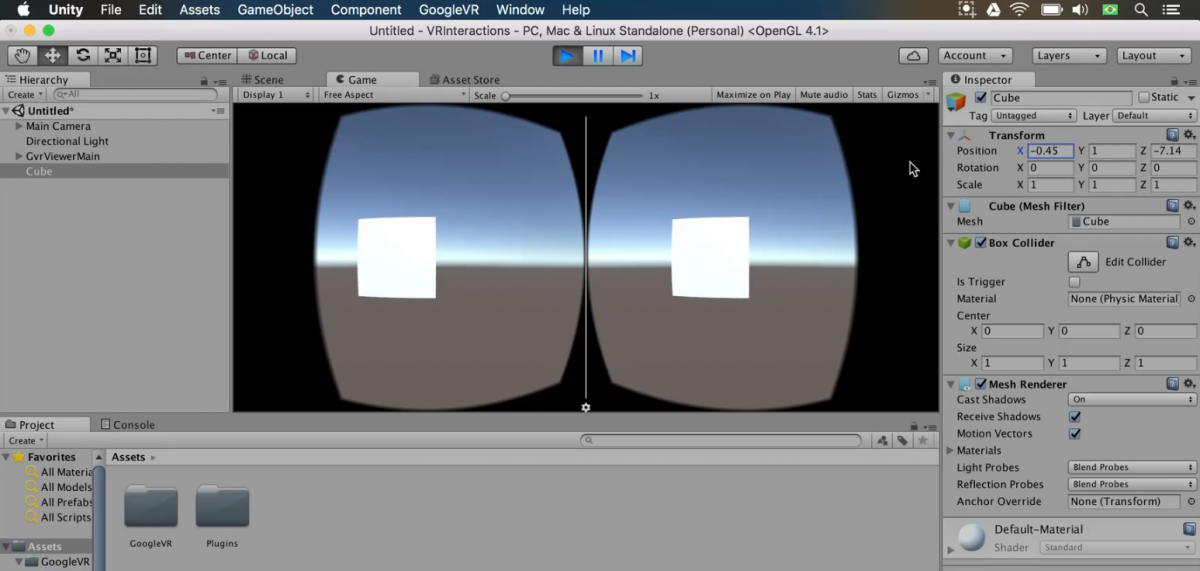This screenshot has width=1200, height=571.
Task: Switch to the Asset Store tab
Action: pos(465,80)
